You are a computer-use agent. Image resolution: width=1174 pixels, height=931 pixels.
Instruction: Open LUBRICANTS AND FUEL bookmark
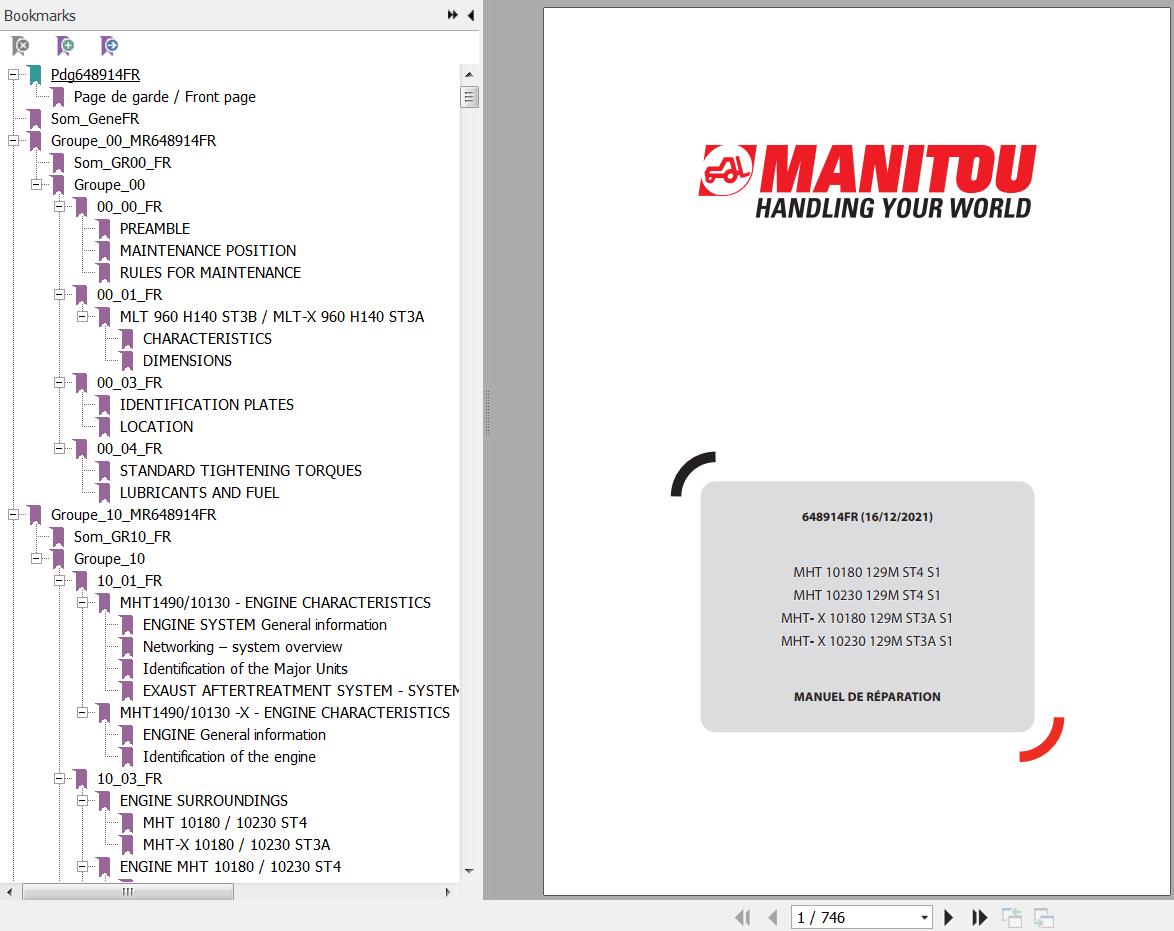pos(199,493)
